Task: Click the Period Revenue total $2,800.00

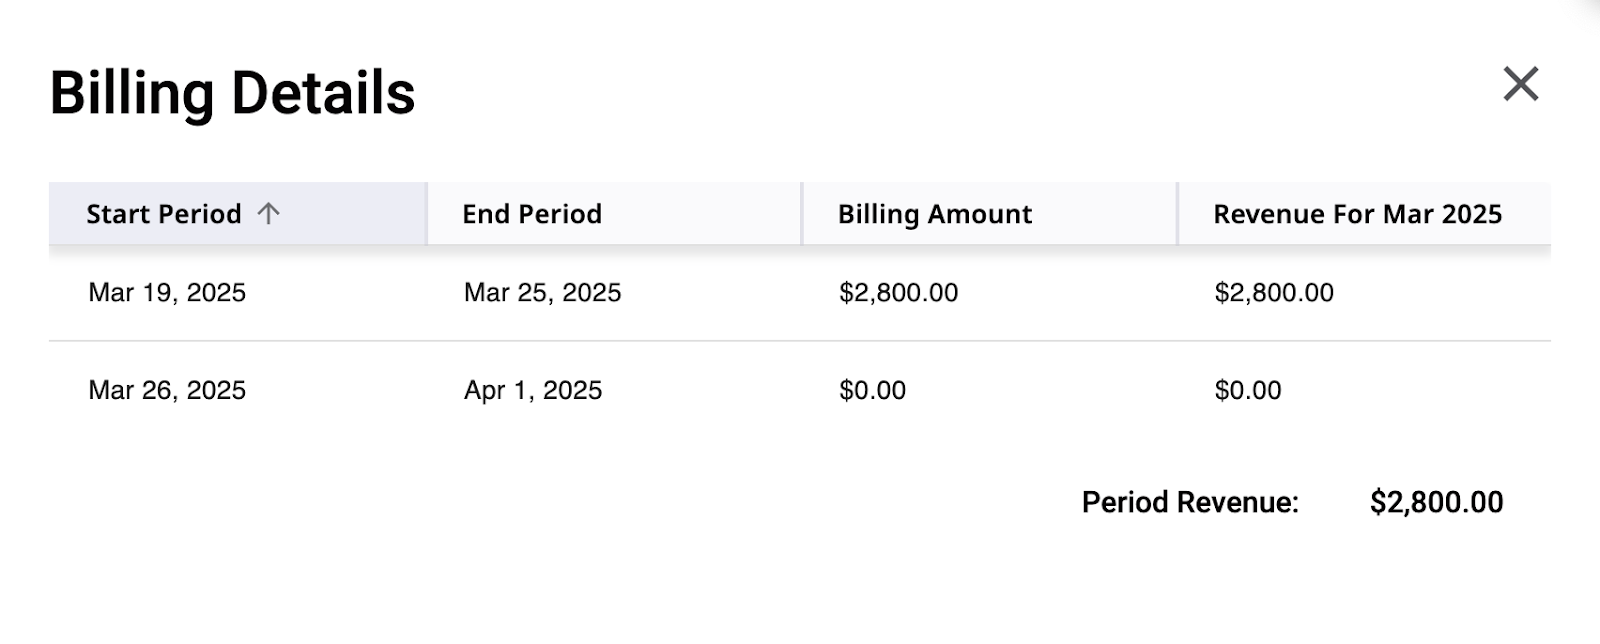Action: [1436, 502]
